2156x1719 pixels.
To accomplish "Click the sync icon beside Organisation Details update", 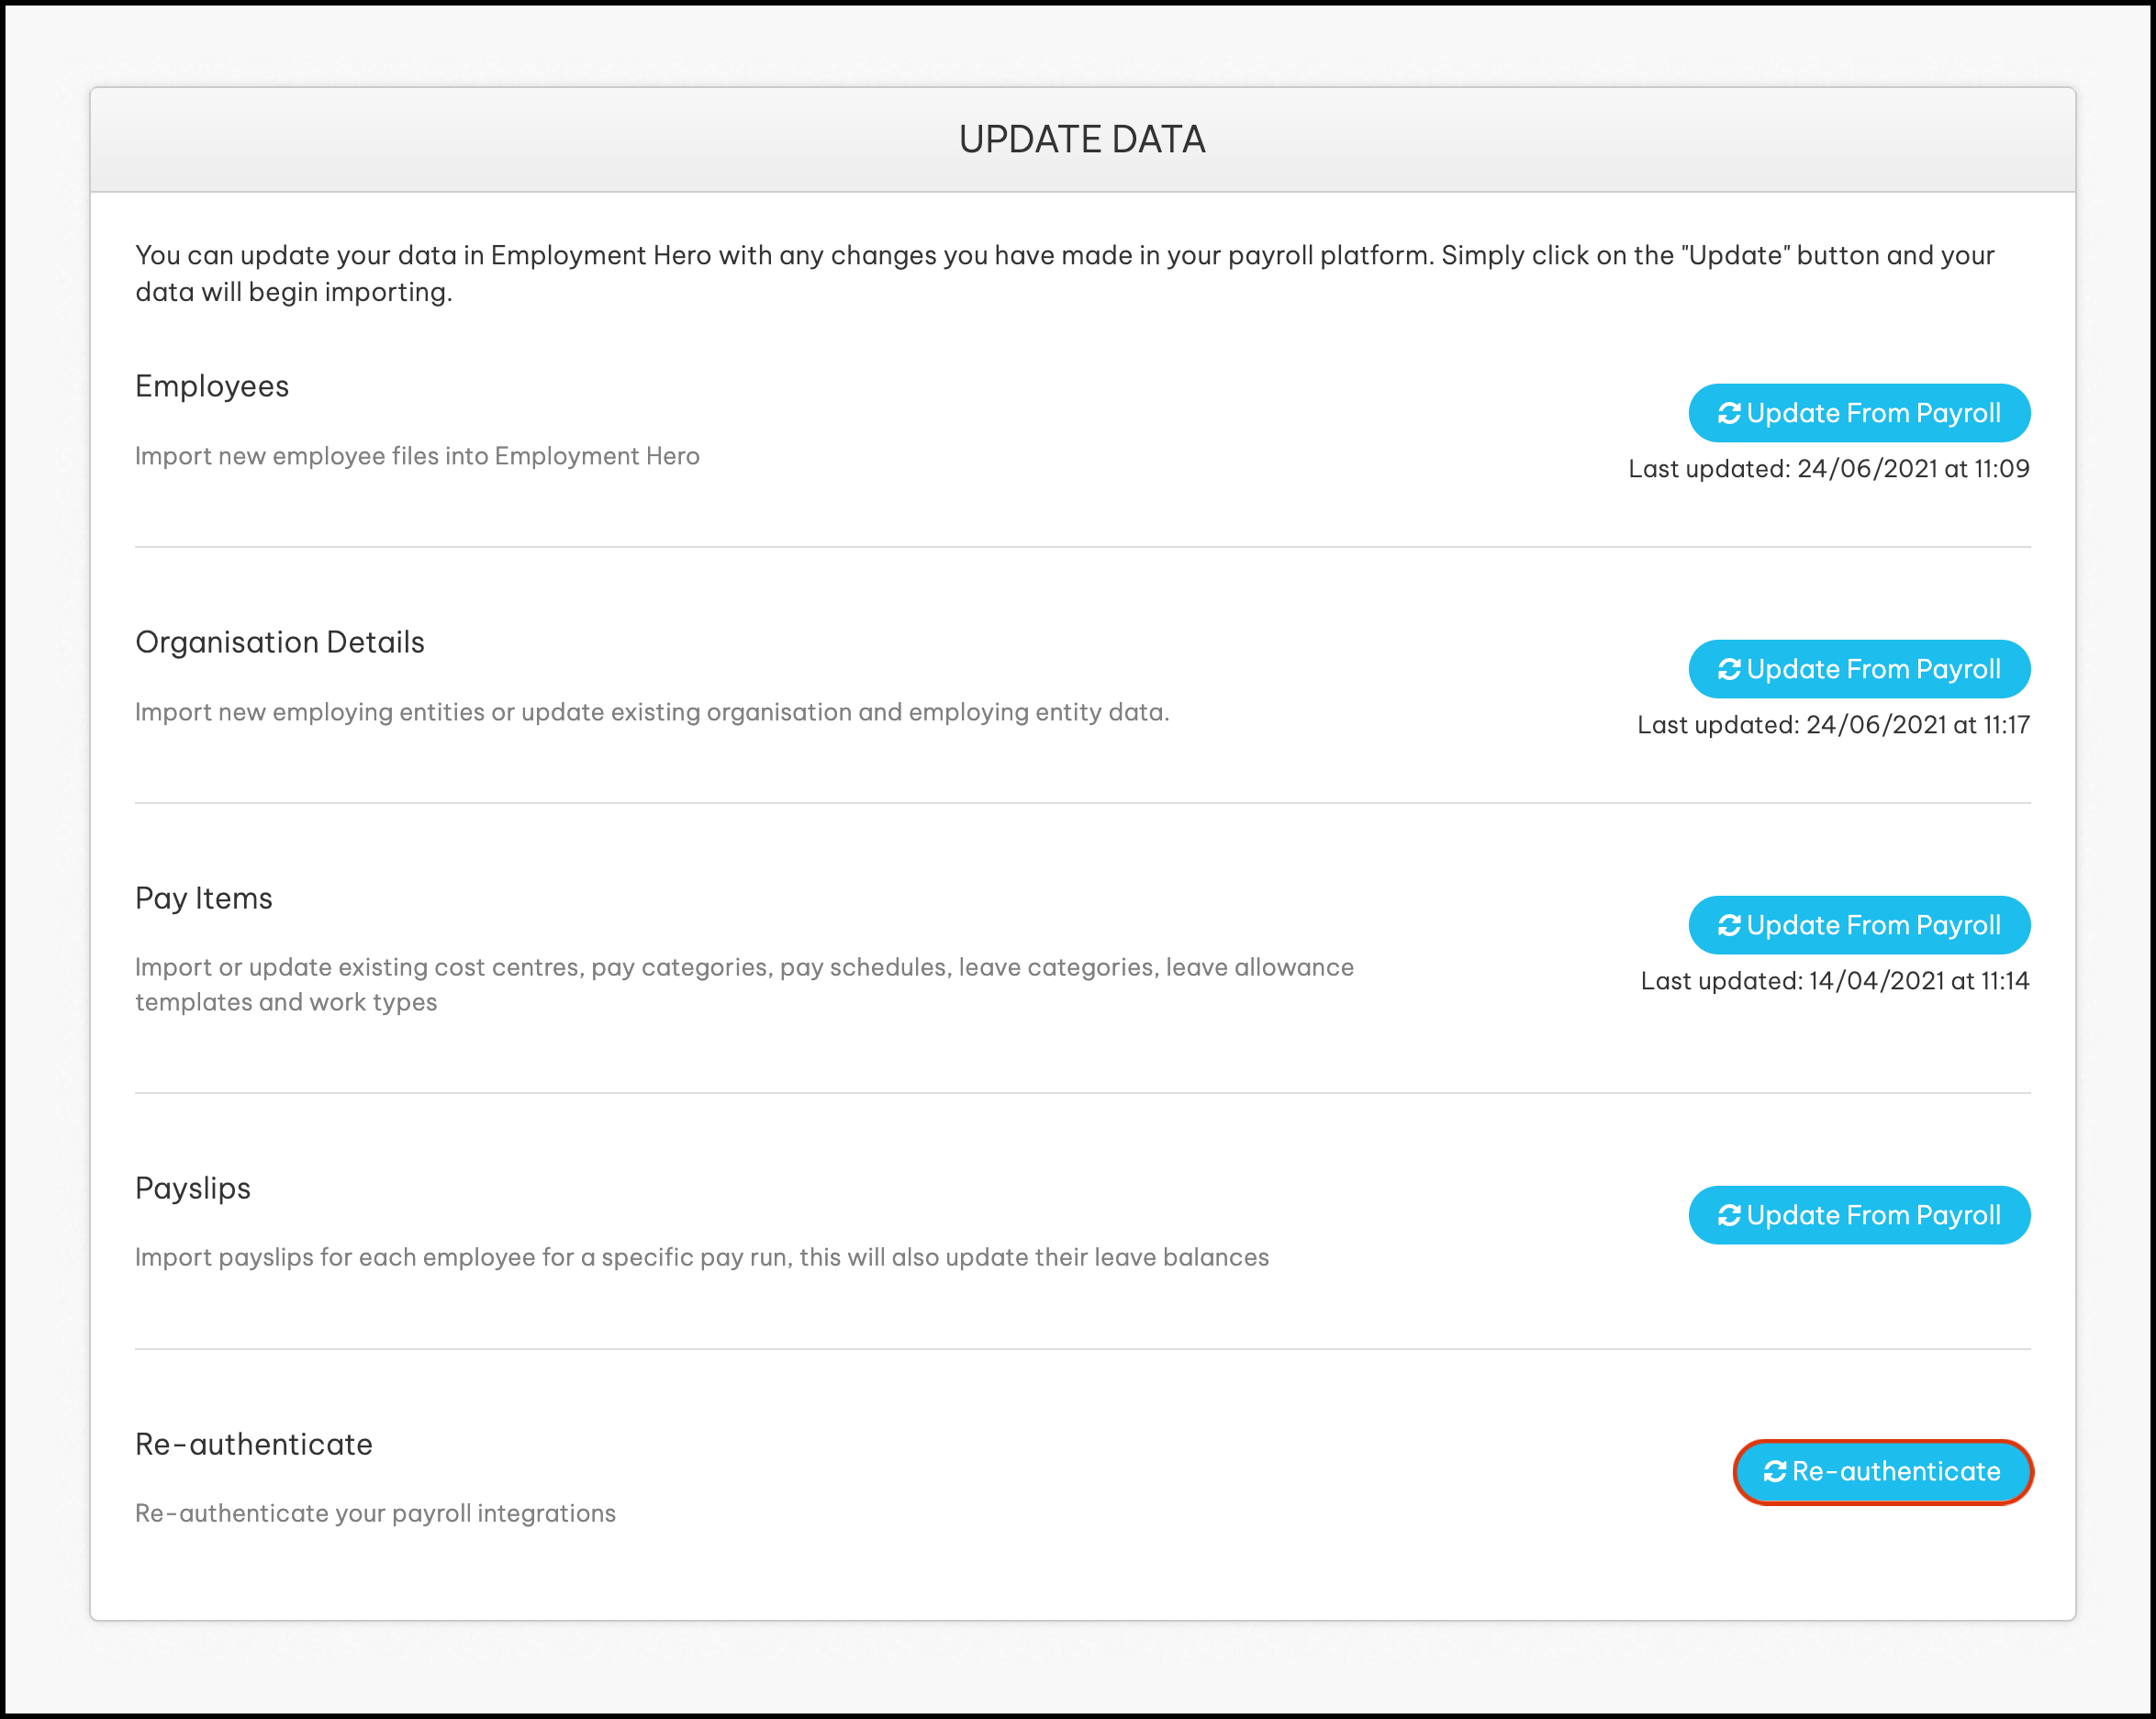I will (1729, 670).
